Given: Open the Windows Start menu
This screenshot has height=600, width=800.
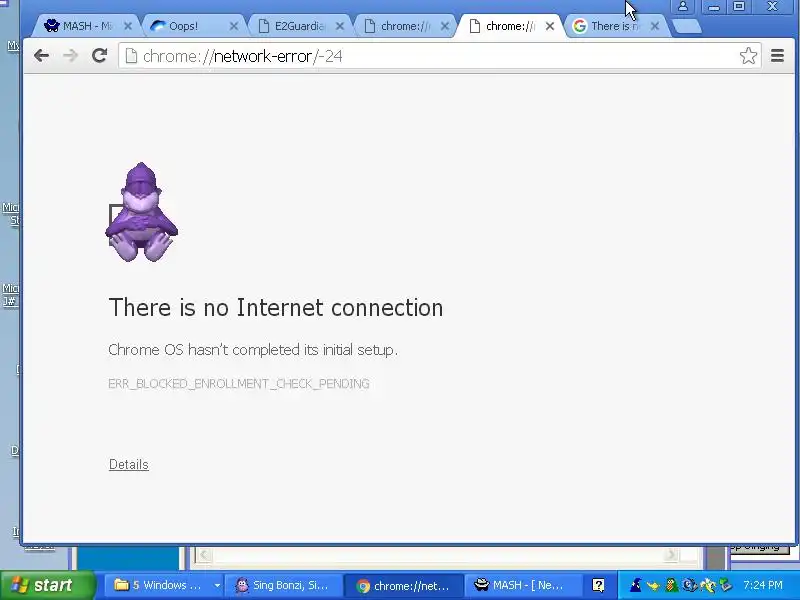Looking at the screenshot, I should (x=47, y=585).
